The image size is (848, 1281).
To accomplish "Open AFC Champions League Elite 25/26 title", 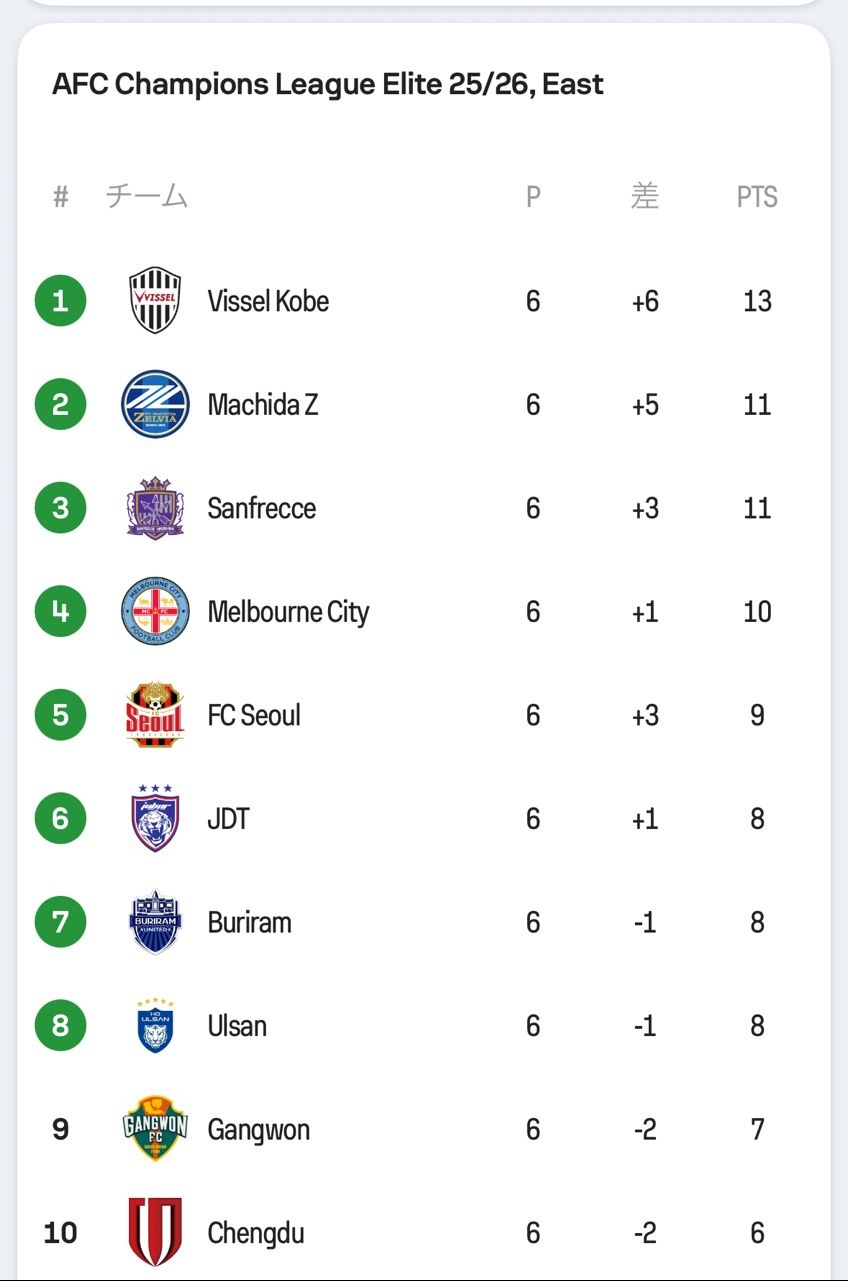I will click(327, 84).
